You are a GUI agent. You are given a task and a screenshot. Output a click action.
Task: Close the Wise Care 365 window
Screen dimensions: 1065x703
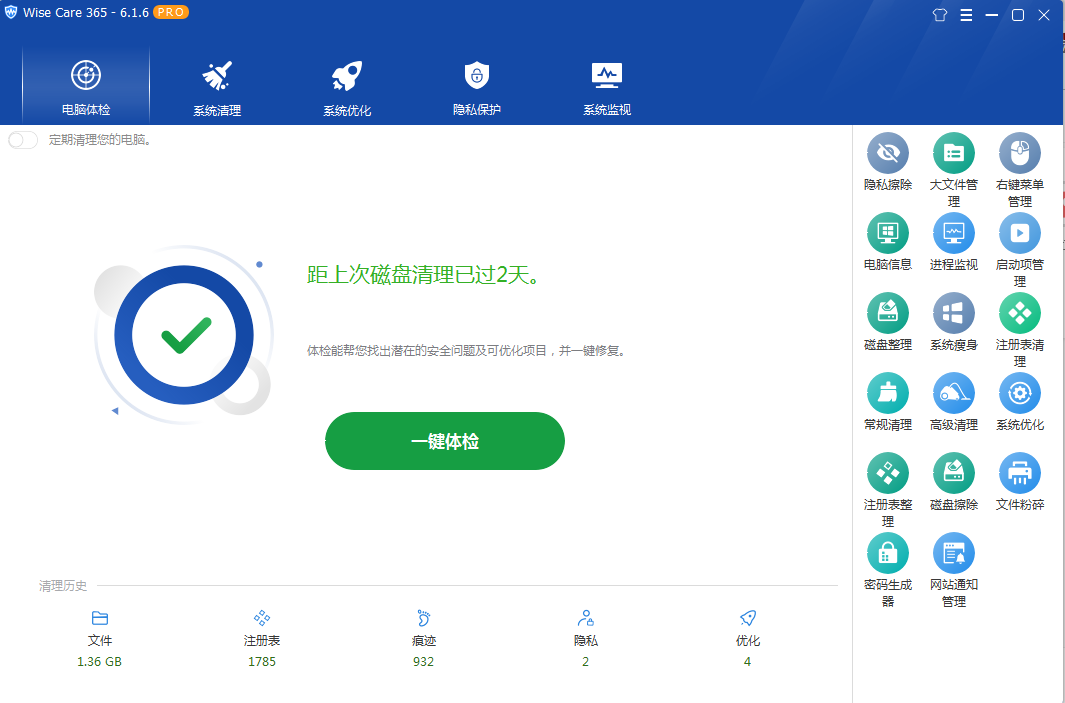[1044, 15]
